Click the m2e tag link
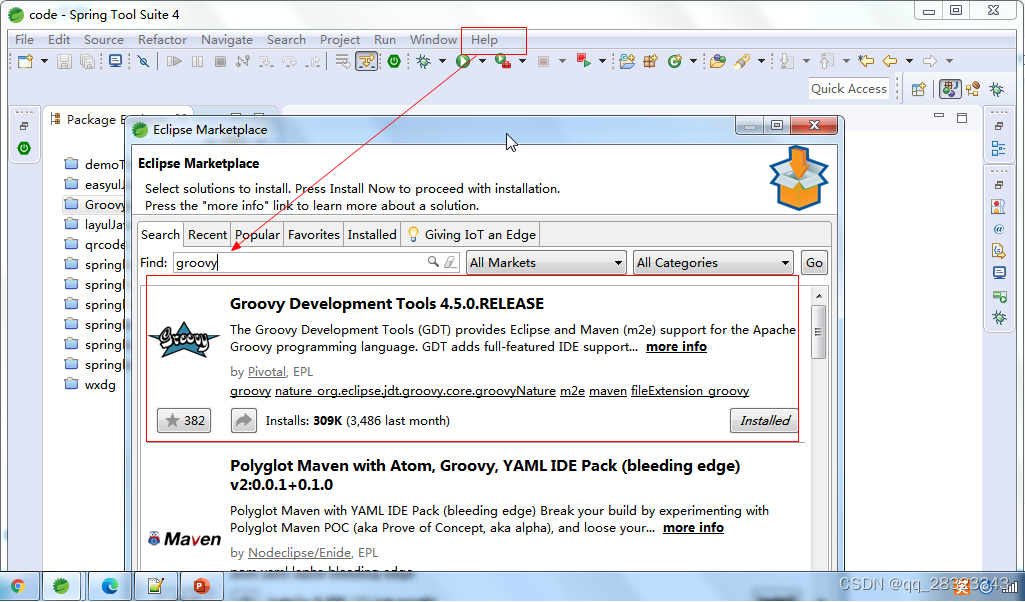This screenshot has height=602, width=1025. pyautogui.click(x=572, y=391)
